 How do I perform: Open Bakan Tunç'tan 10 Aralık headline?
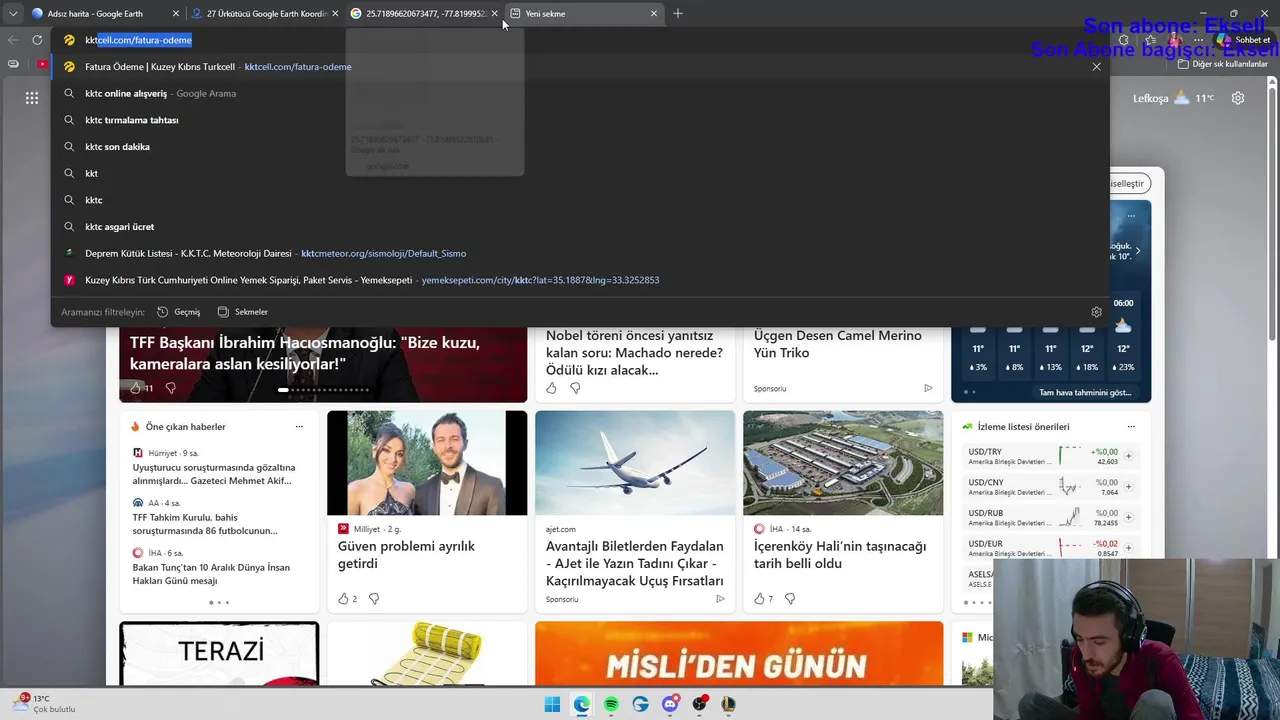(x=211, y=574)
